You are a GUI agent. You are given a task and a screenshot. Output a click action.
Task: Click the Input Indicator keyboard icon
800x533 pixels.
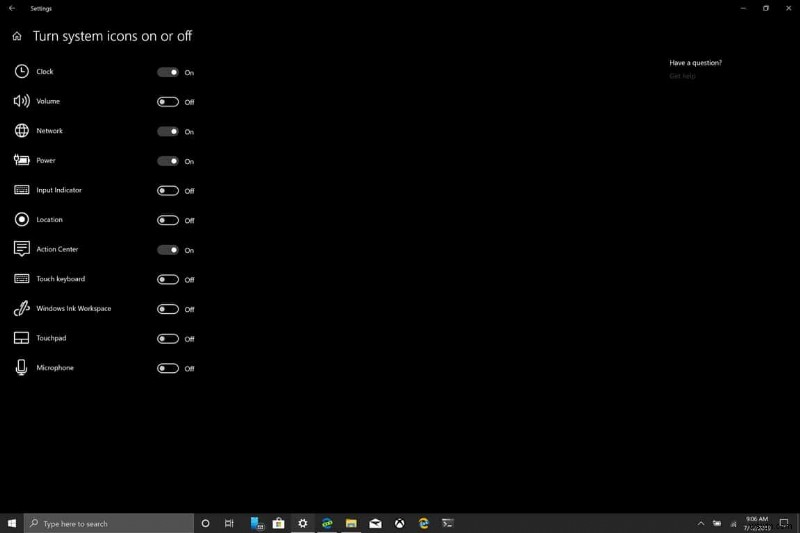tap(21, 190)
